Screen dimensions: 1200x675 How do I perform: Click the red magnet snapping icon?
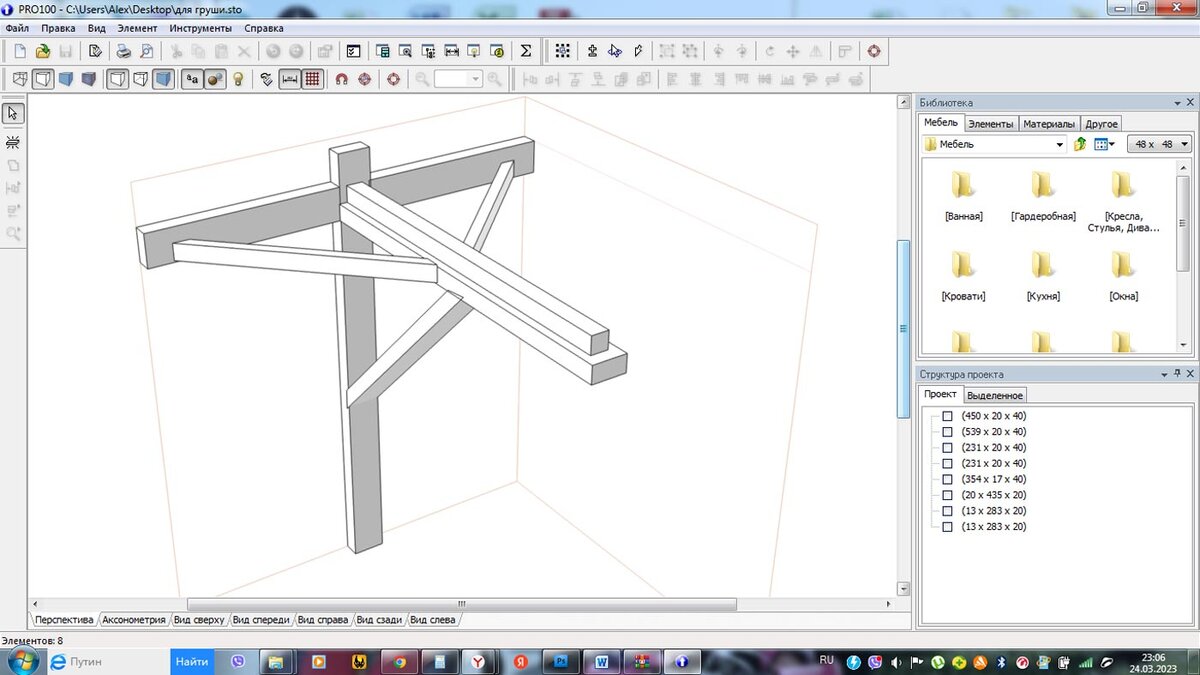341,79
